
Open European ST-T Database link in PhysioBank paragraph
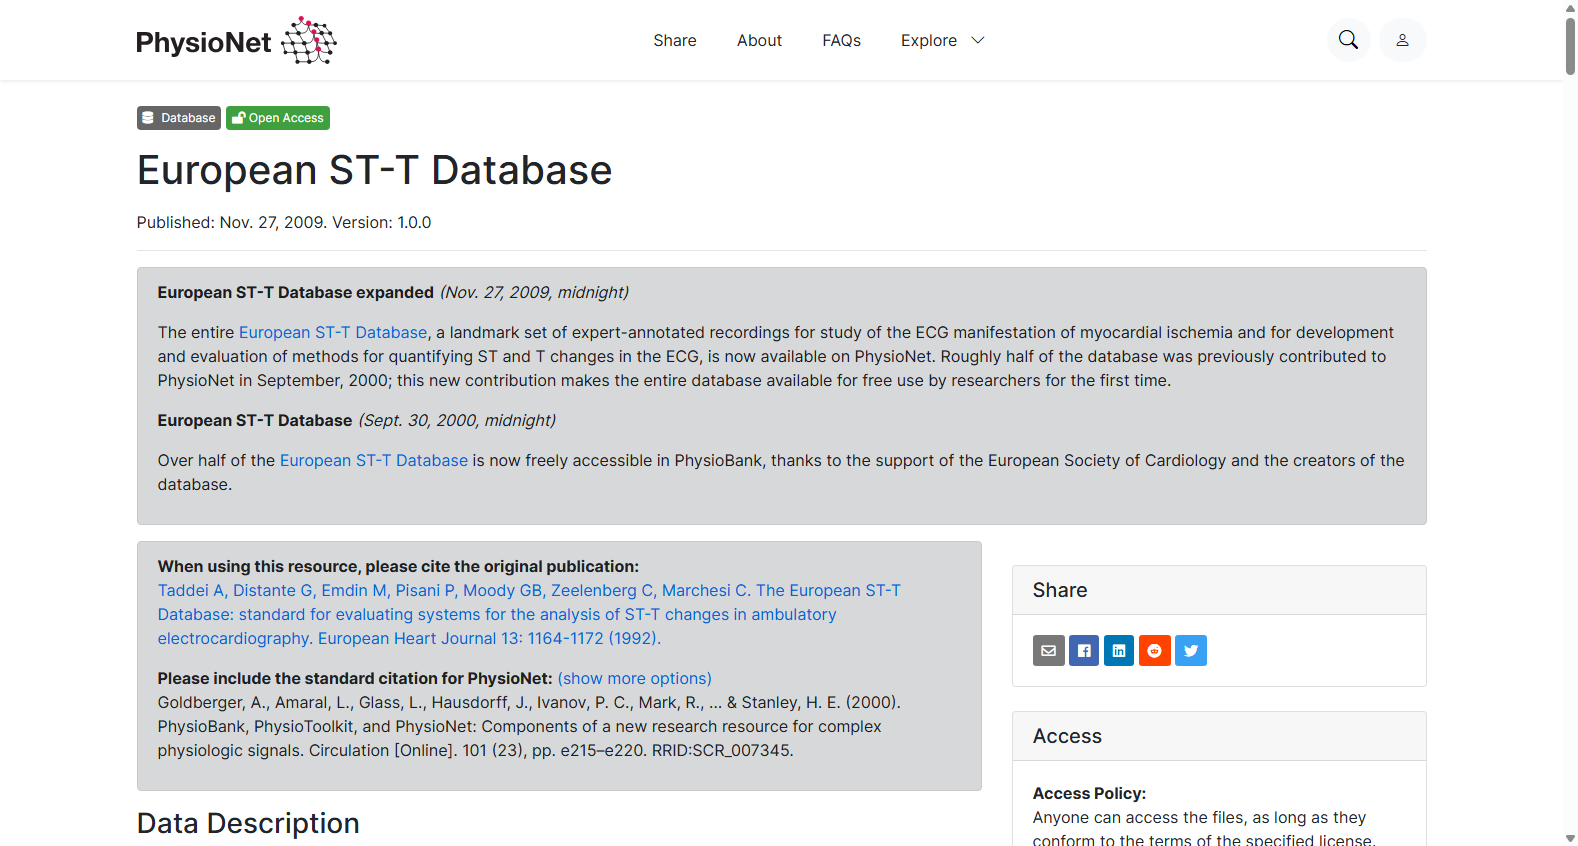click(374, 460)
